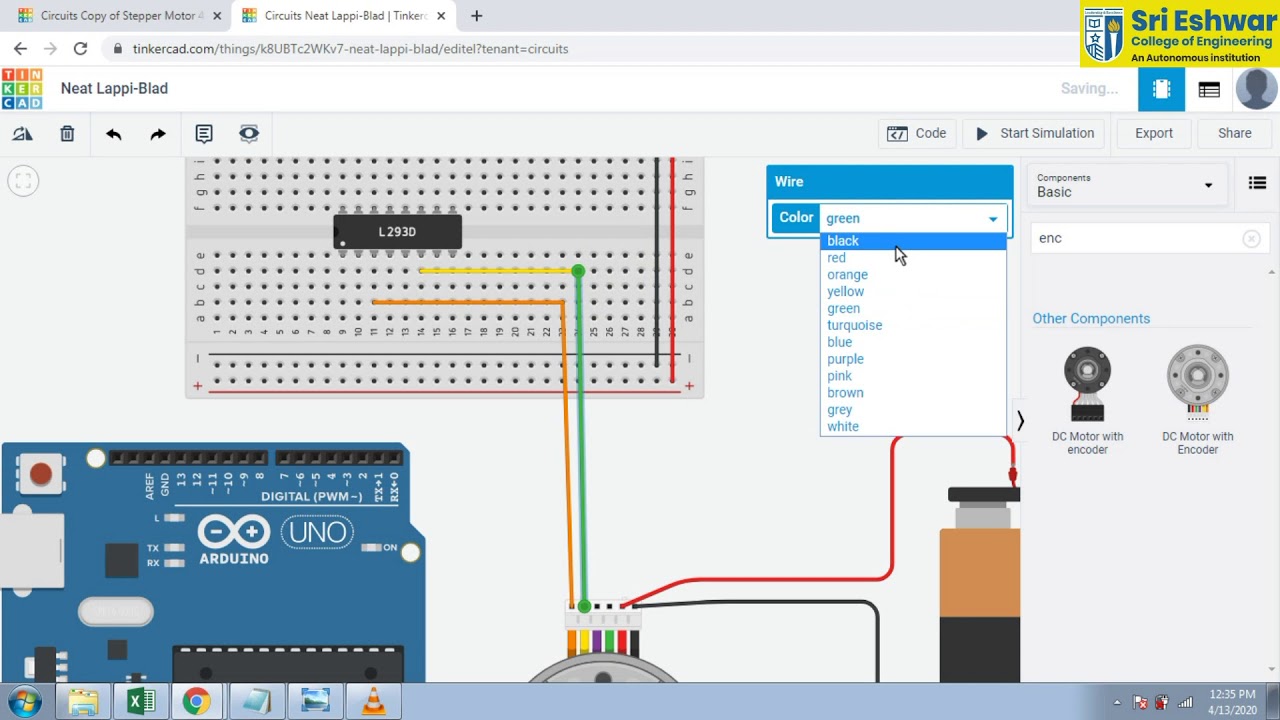Redo action with the forward arrow icon
Viewport: 1280px width, 720px height.
158,133
